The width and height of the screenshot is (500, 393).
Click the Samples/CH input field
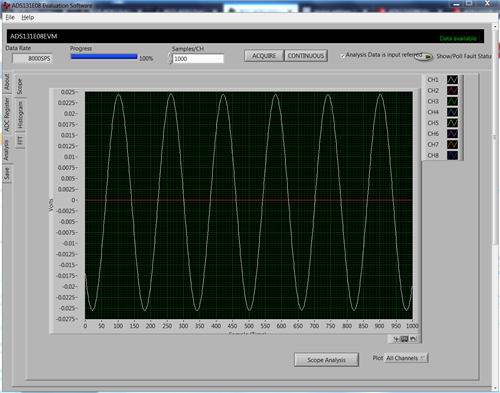[198, 59]
